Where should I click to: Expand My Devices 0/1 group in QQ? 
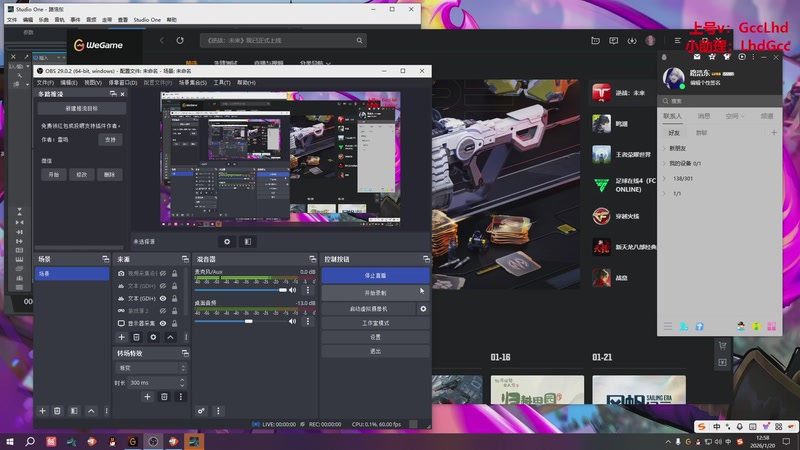pos(664,163)
